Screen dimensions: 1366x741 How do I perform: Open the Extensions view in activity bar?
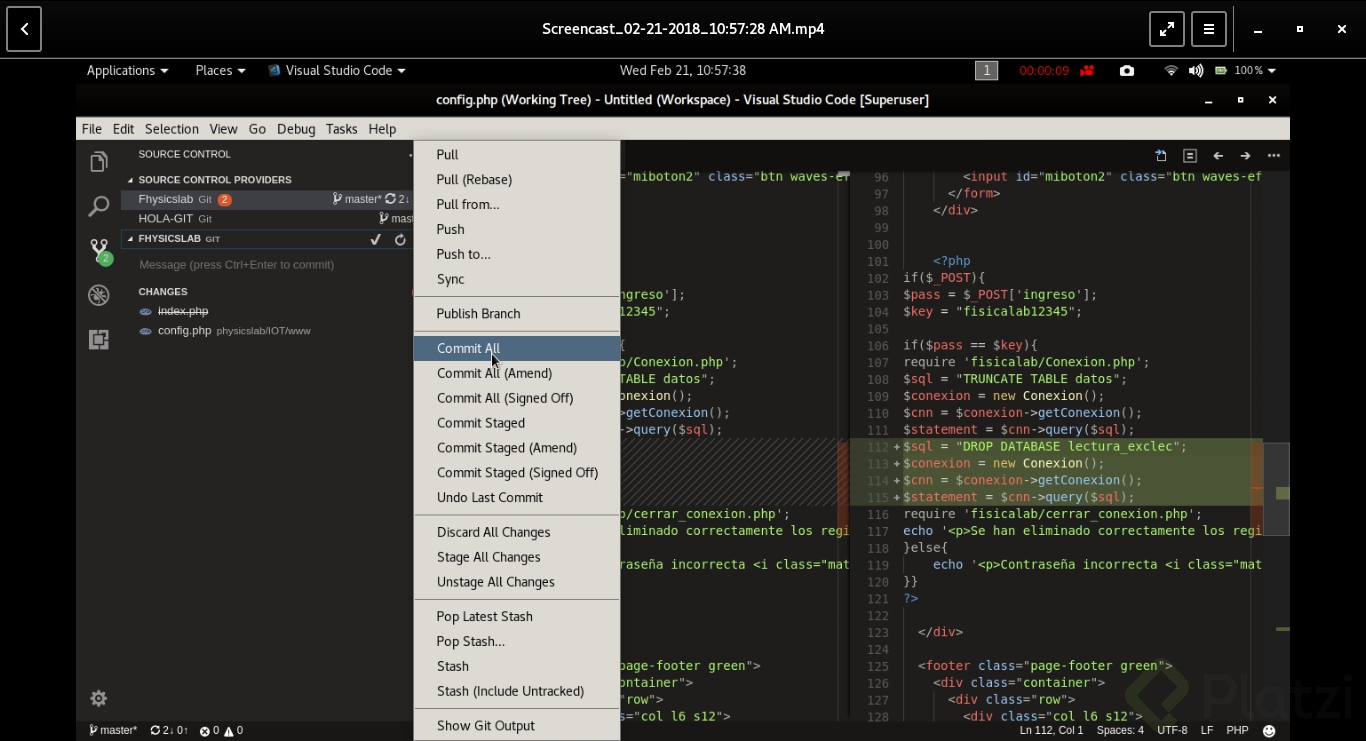pyautogui.click(x=99, y=340)
